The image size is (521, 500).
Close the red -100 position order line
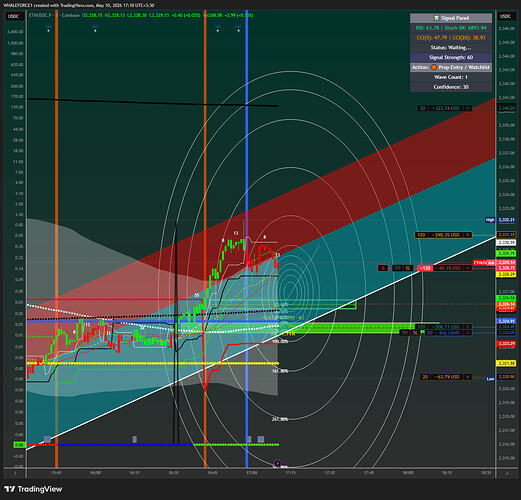pyautogui.click(x=468, y=268)
